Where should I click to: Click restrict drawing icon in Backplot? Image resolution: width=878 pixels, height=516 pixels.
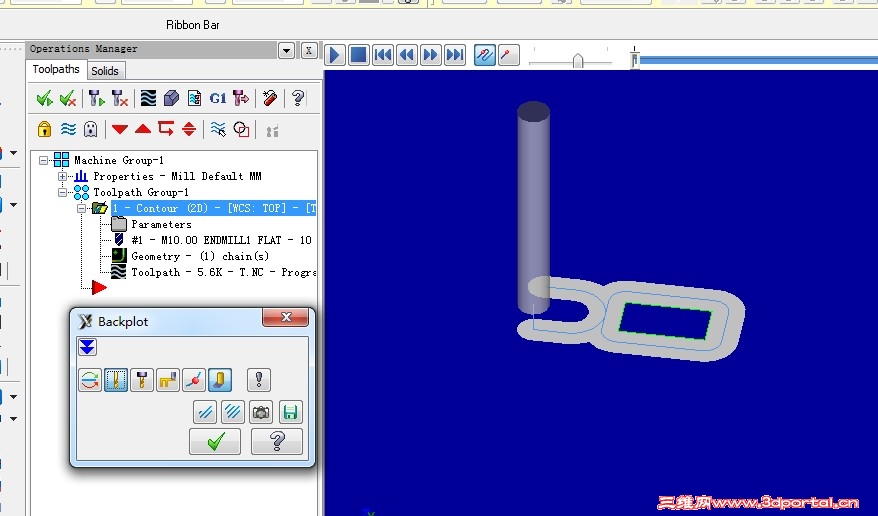point(205,412)
